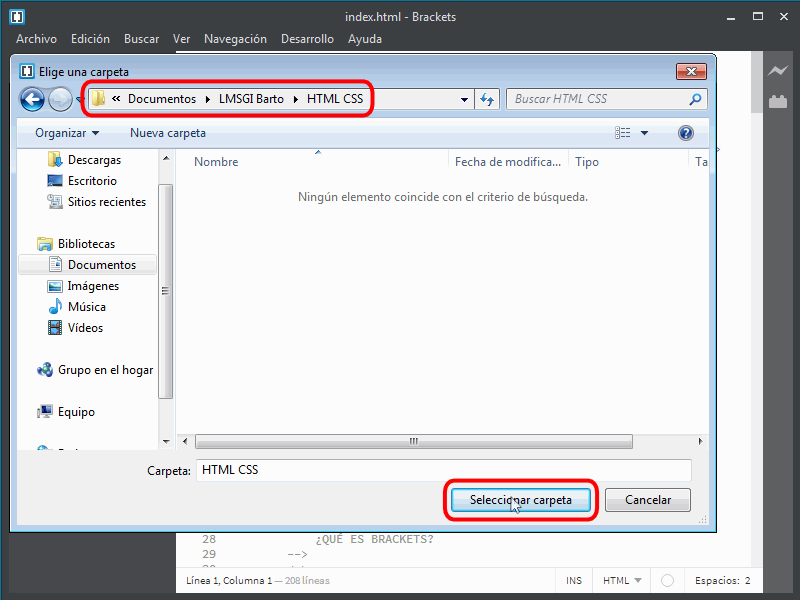Select Vídeos library in navigation pane
Screen dimensions: 800x600
(85, 328)
